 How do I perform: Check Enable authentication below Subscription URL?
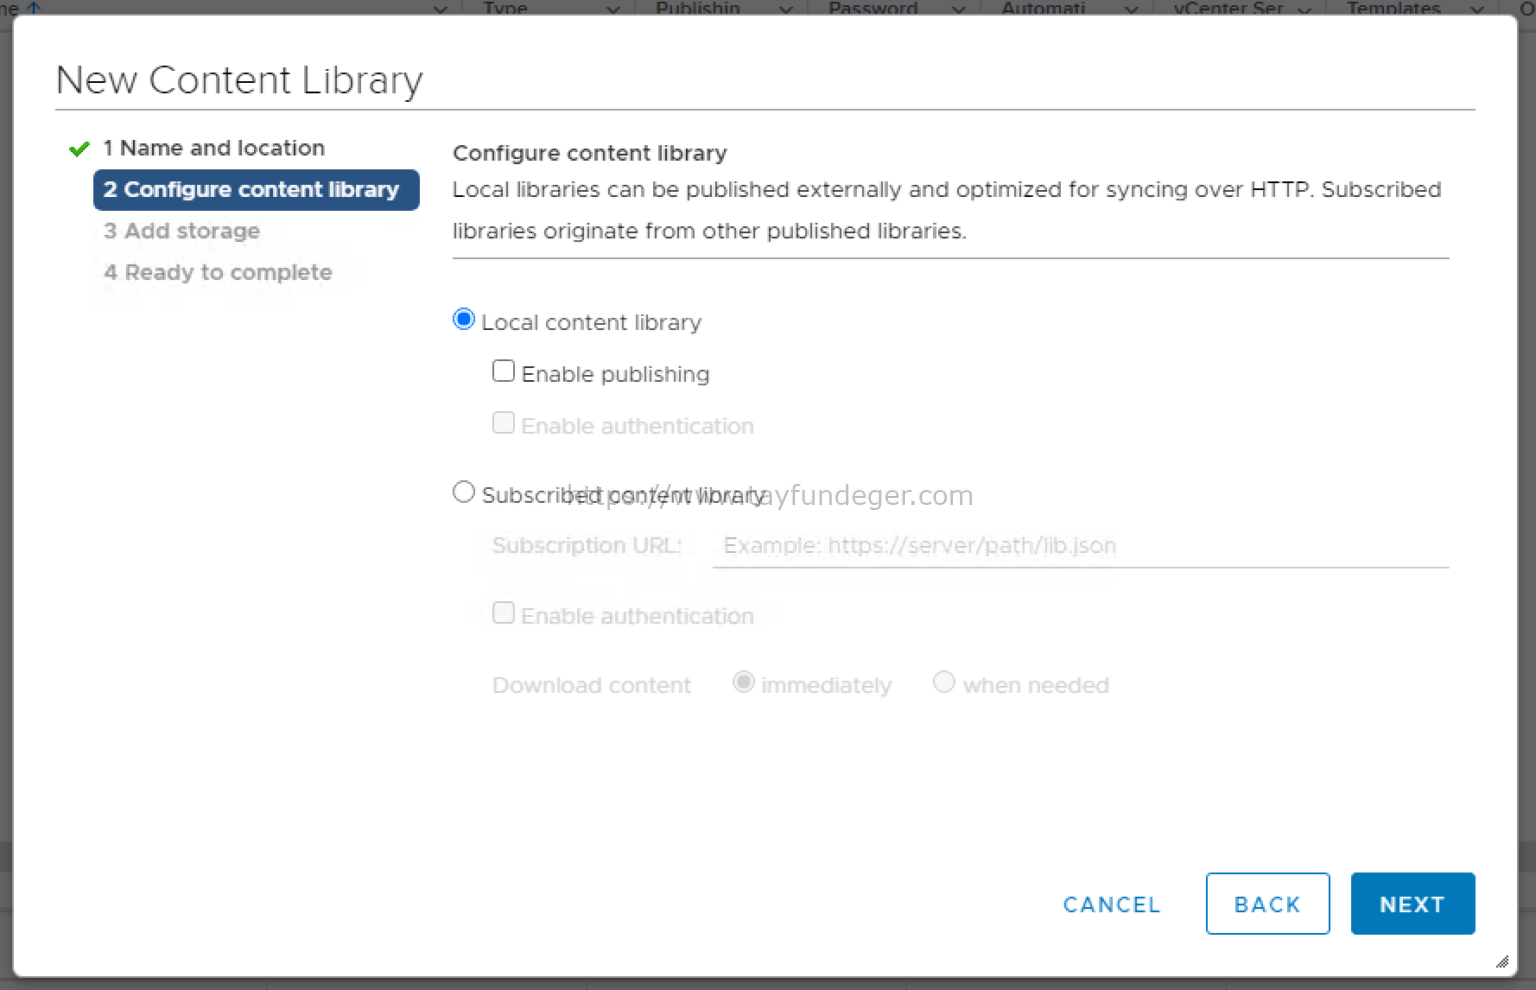pos(503,613)
